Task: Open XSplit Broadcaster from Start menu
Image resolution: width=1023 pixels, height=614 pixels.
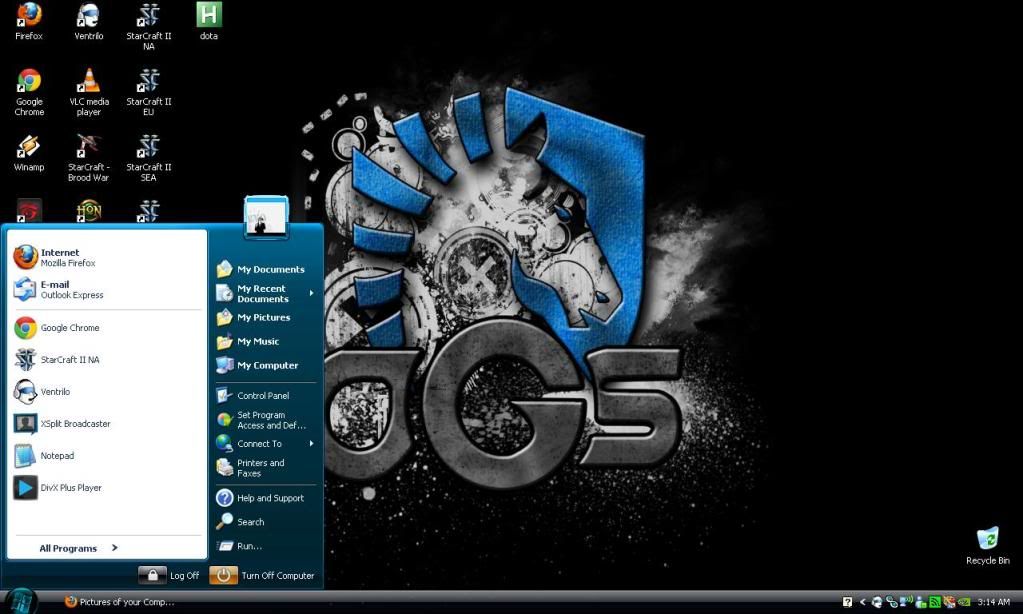Action: tap(75, 424)
